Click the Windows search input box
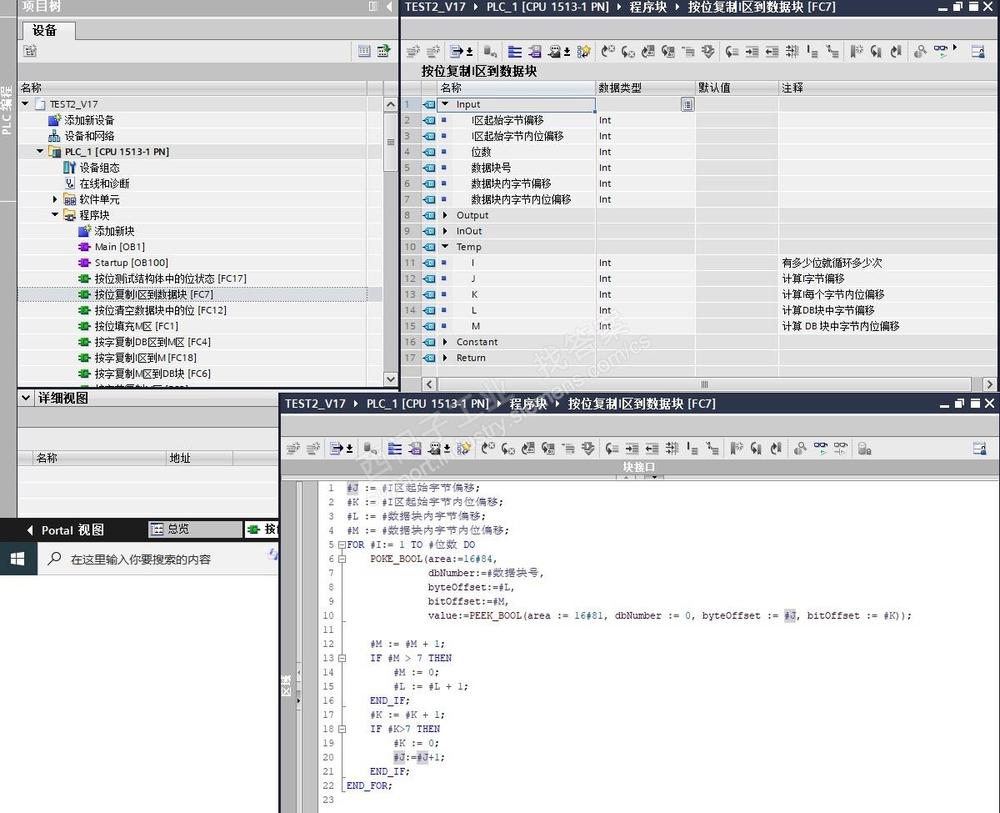Viewport: 1000px width, 813px height. pos(140,560)
